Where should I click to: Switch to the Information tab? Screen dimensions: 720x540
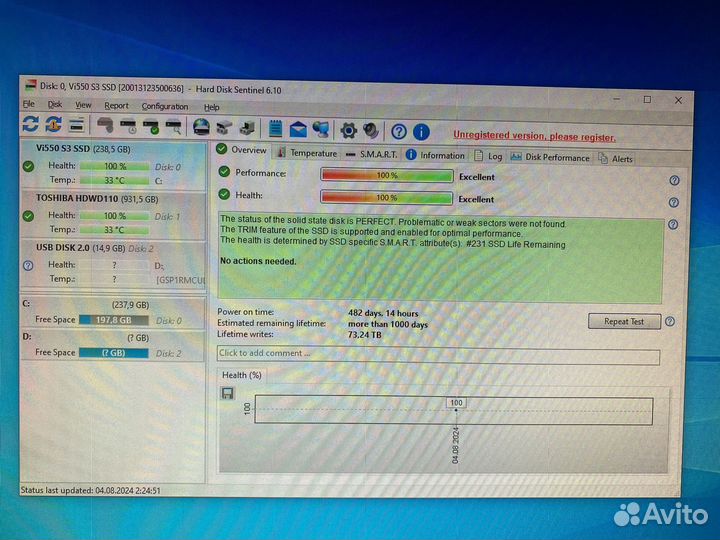pos(435,155)
